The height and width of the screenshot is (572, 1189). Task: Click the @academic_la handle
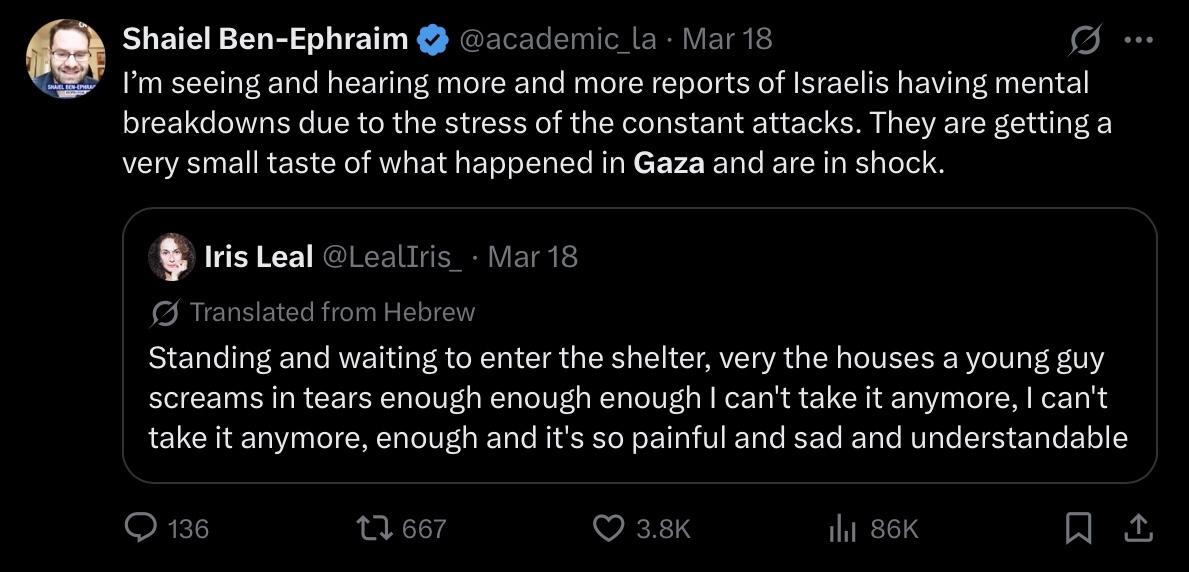pos(557,40)
